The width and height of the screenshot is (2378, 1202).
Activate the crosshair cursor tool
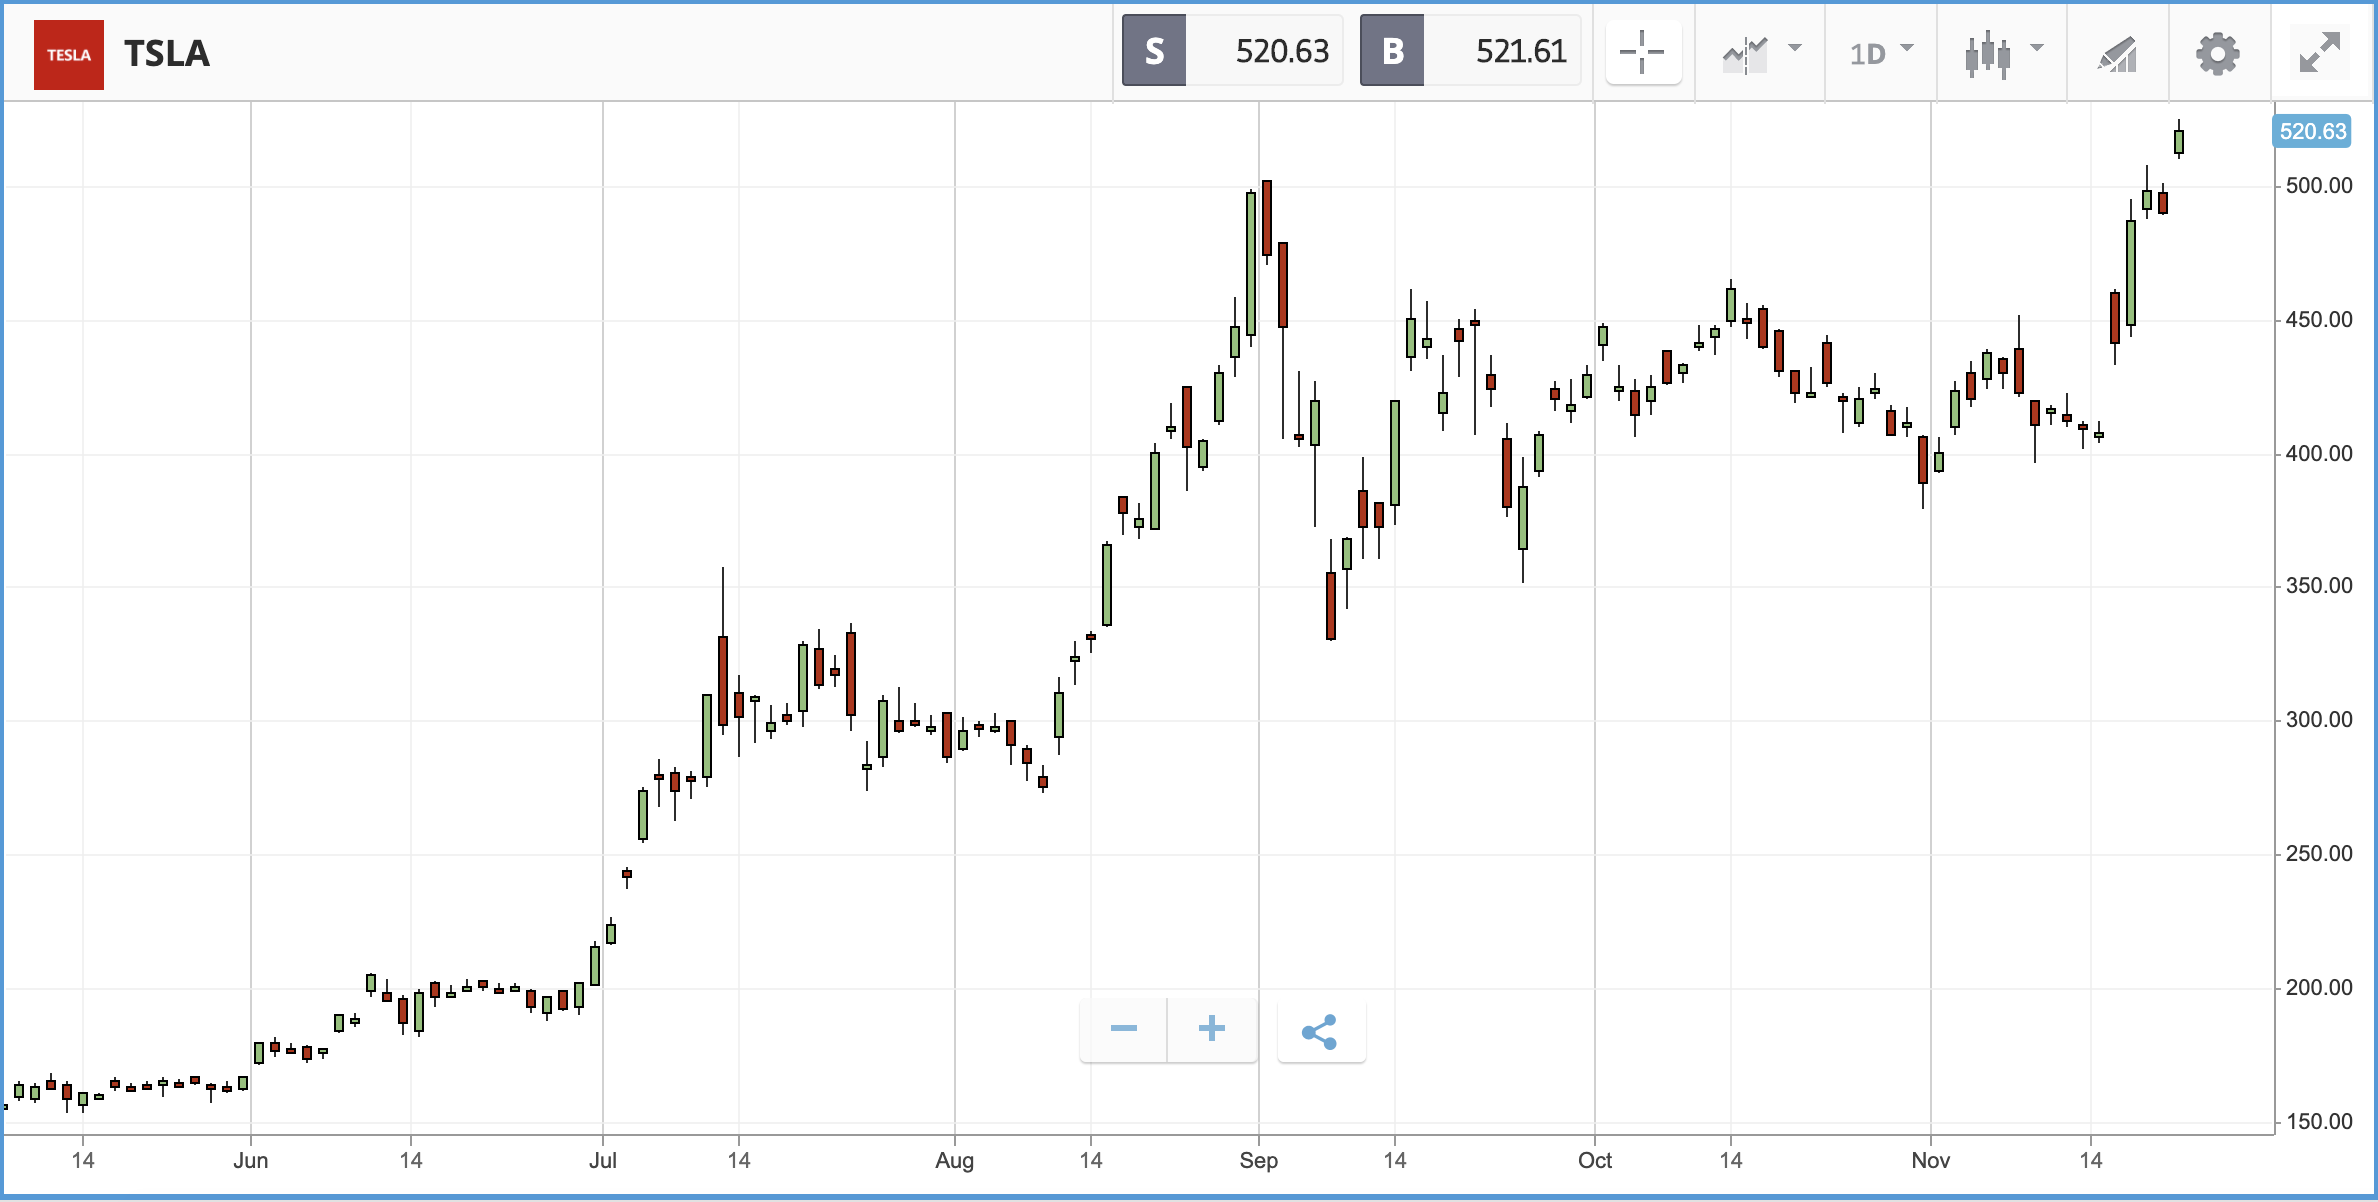(1643, 52)
